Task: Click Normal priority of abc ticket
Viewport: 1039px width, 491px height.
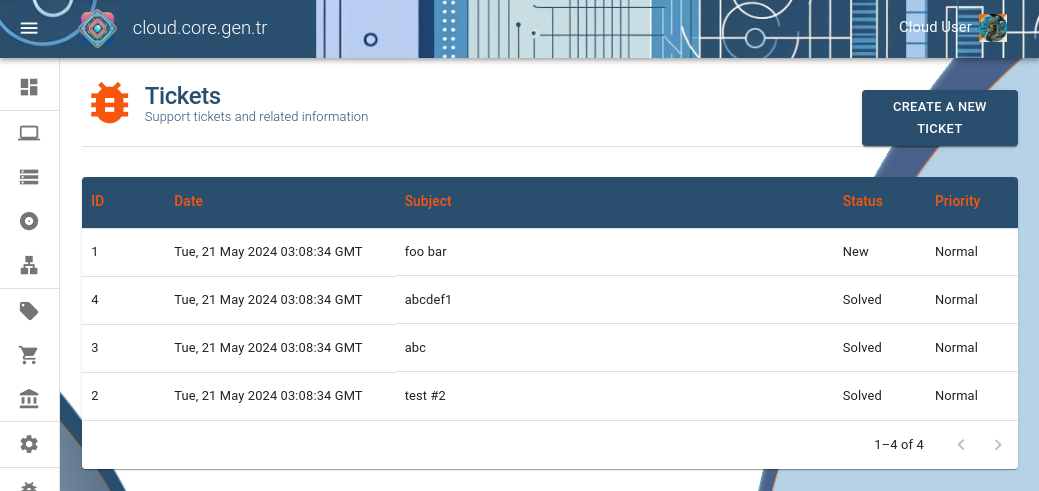Action: pos(956,347)
